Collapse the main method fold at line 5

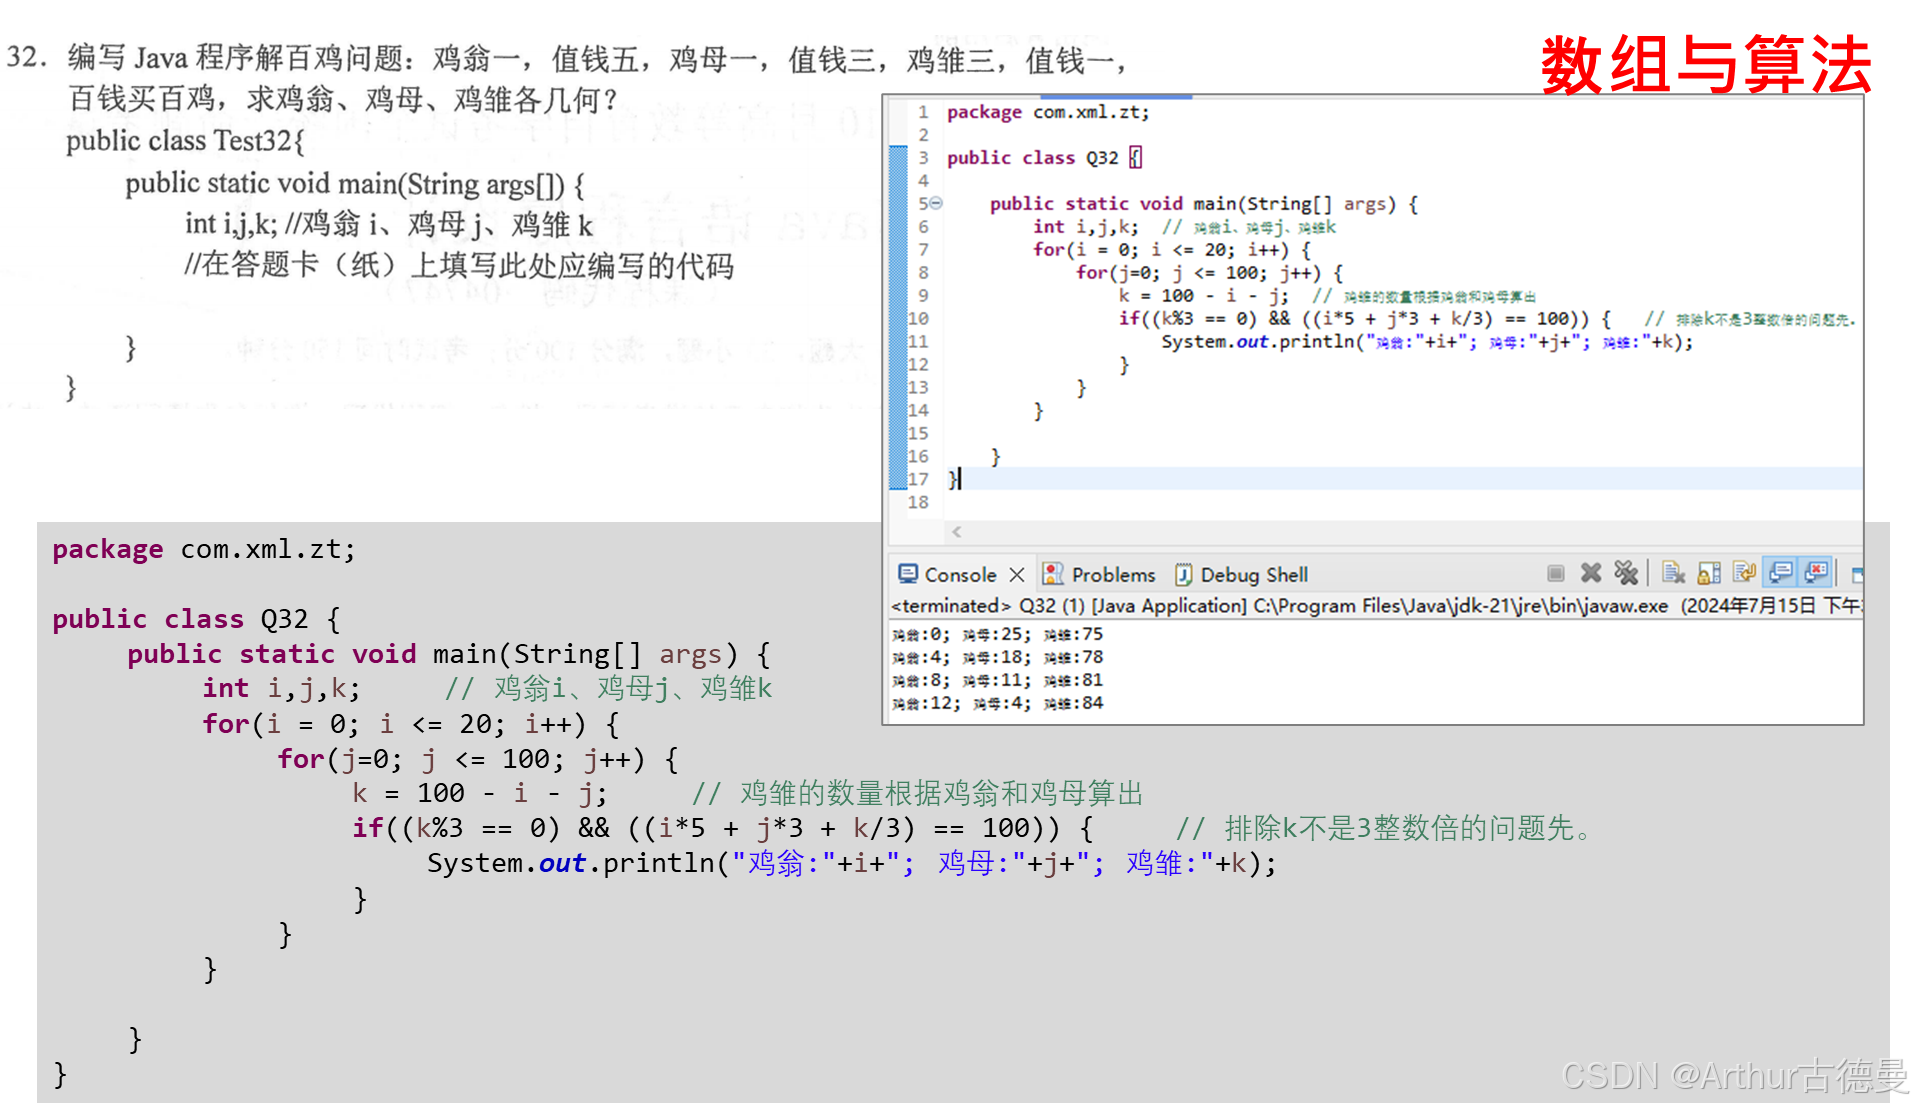[x=936, y=203]
